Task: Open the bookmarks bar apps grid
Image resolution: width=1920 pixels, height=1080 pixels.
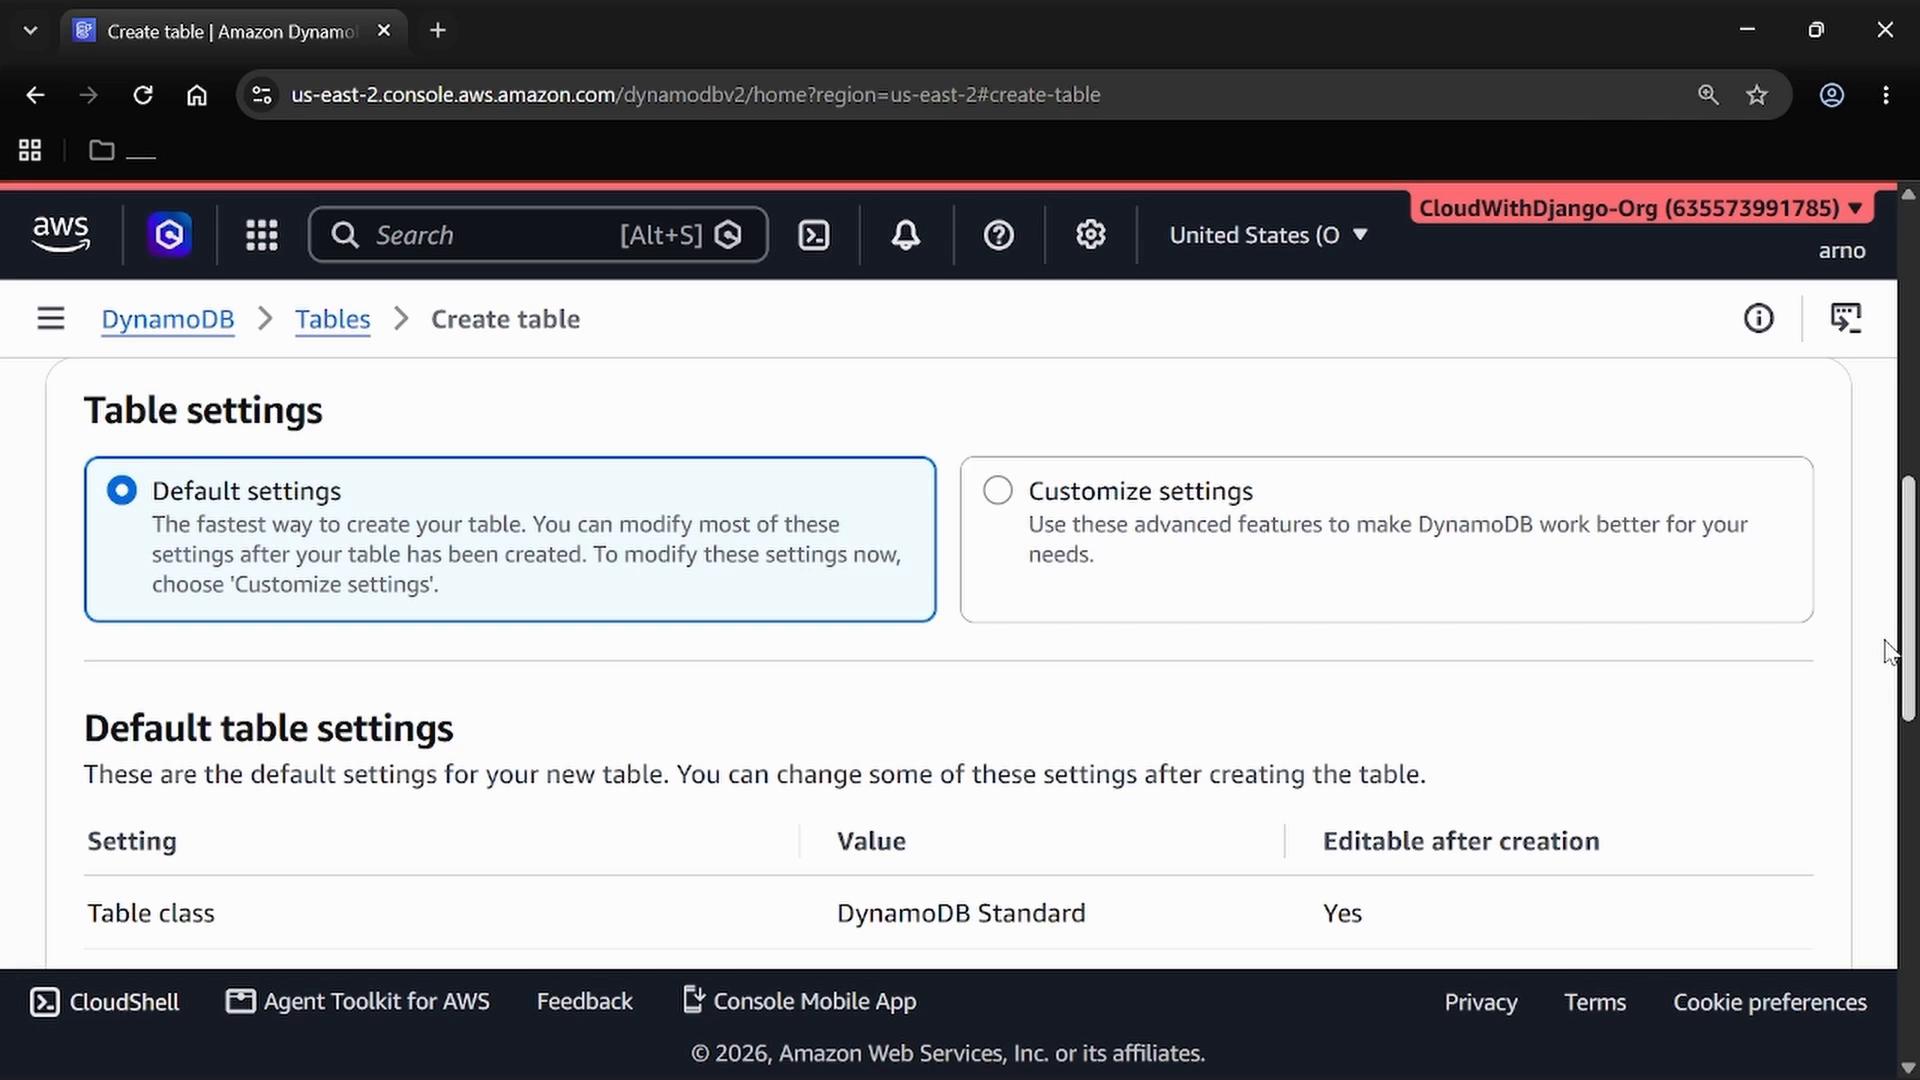Action: [30, 151]
